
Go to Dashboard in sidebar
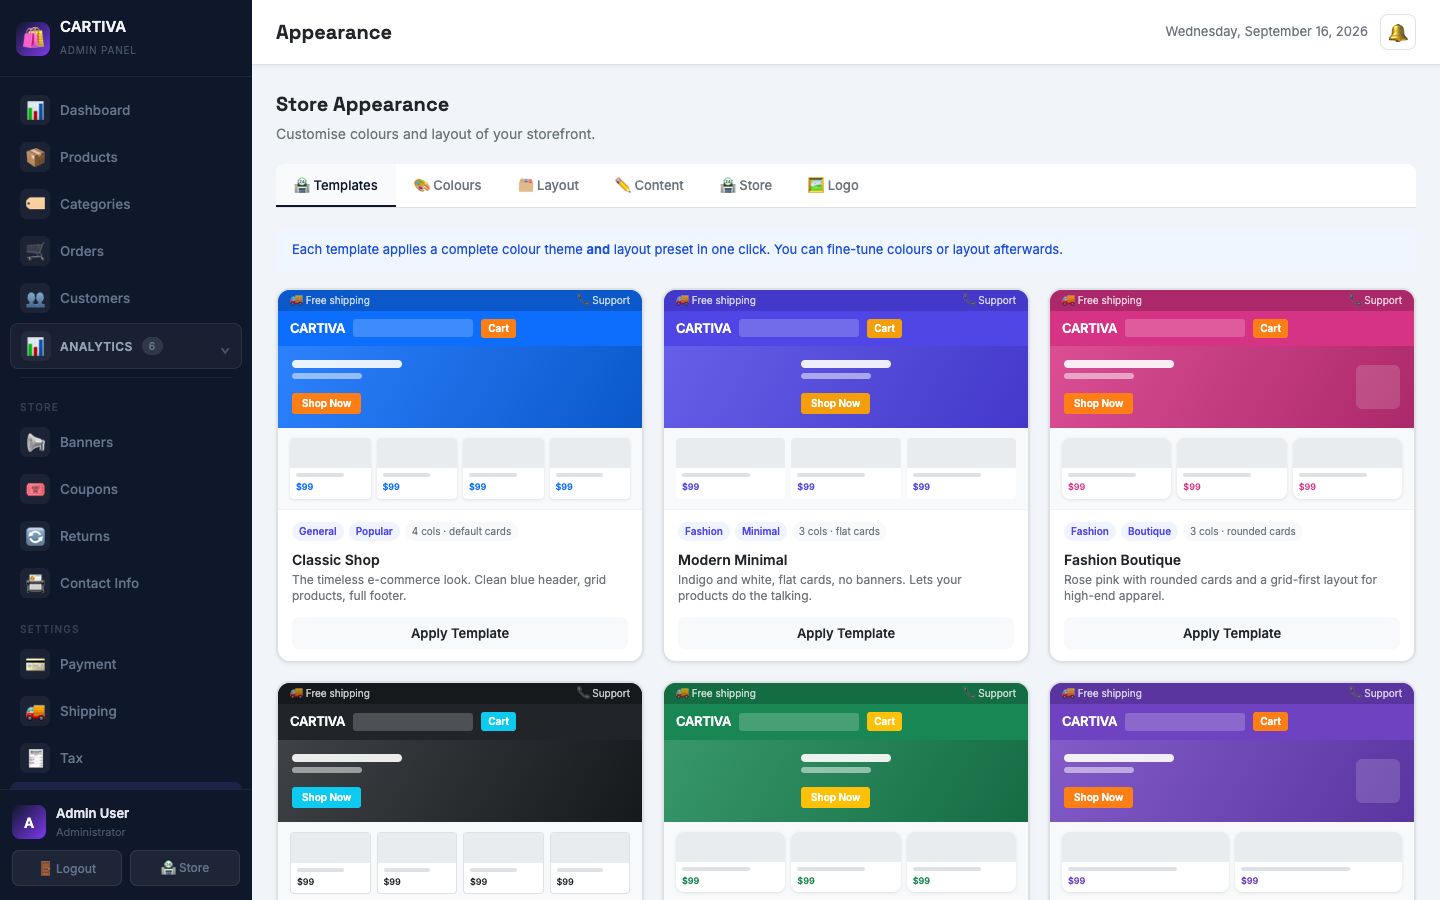click(126, 110)
